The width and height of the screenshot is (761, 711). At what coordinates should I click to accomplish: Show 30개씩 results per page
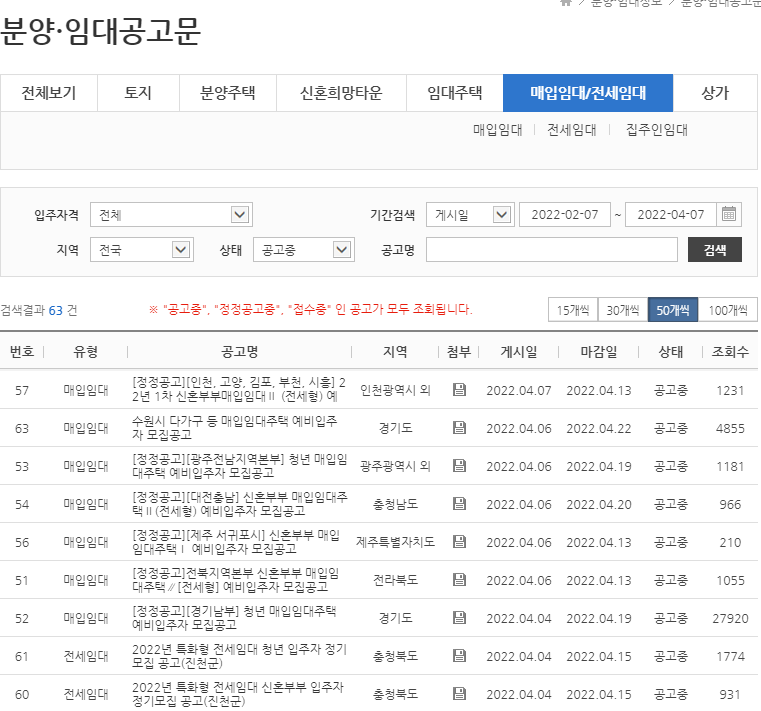(623, 310)
